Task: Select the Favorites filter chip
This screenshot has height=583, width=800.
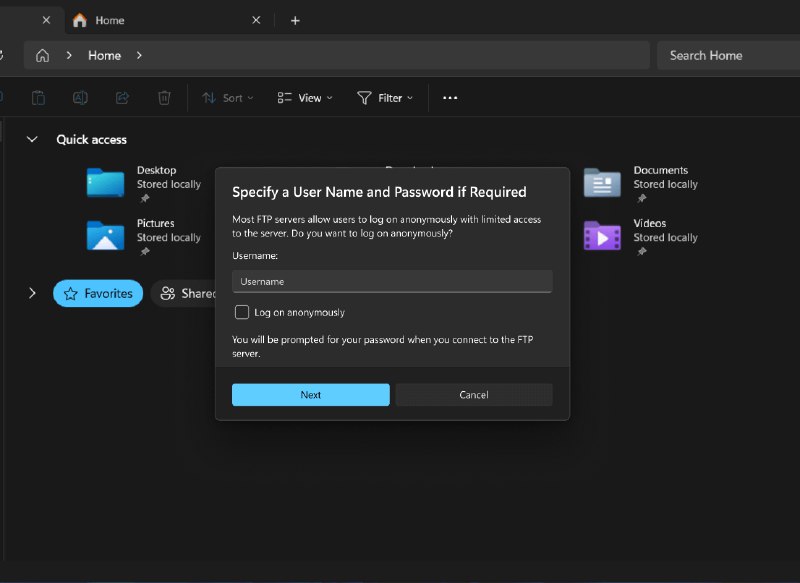Action: pyautogui.click(x=98, y=293)
